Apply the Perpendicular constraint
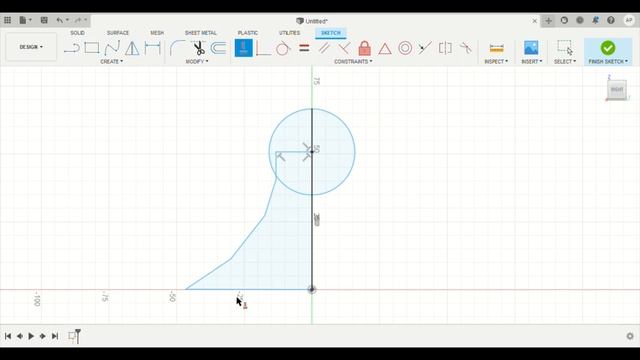This screenshot has width=640, height=360. (344, 48)
